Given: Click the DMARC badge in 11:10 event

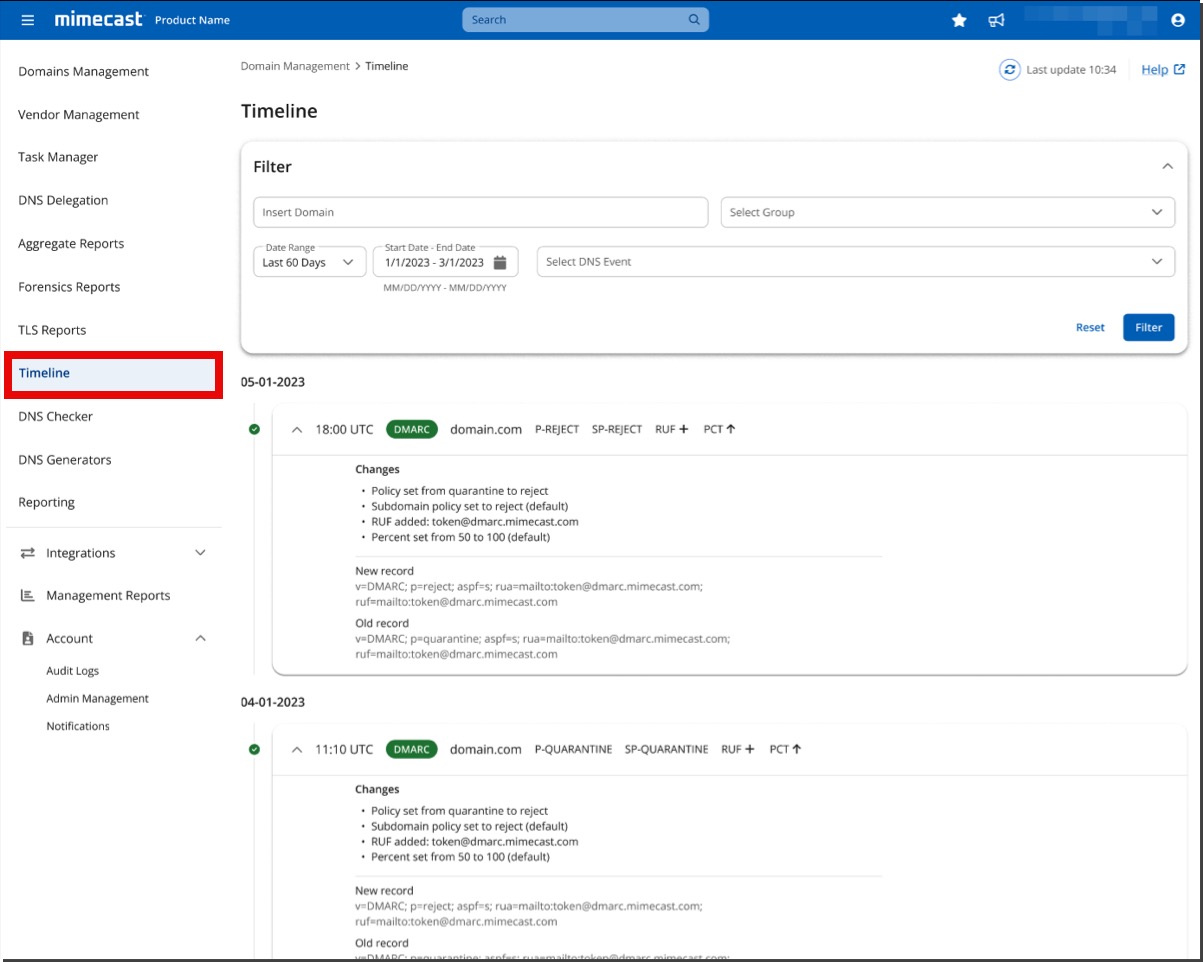Looking at the screenshot, I should click(412, 749).
